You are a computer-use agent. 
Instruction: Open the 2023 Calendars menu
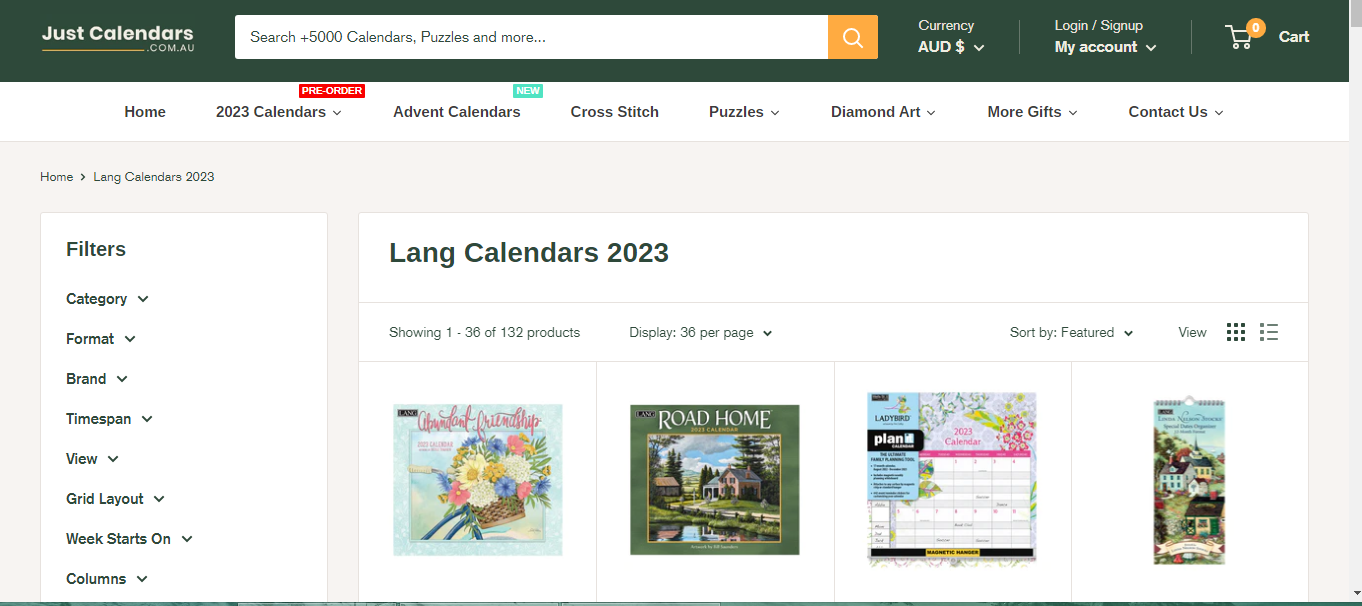(x=278, y=112)
